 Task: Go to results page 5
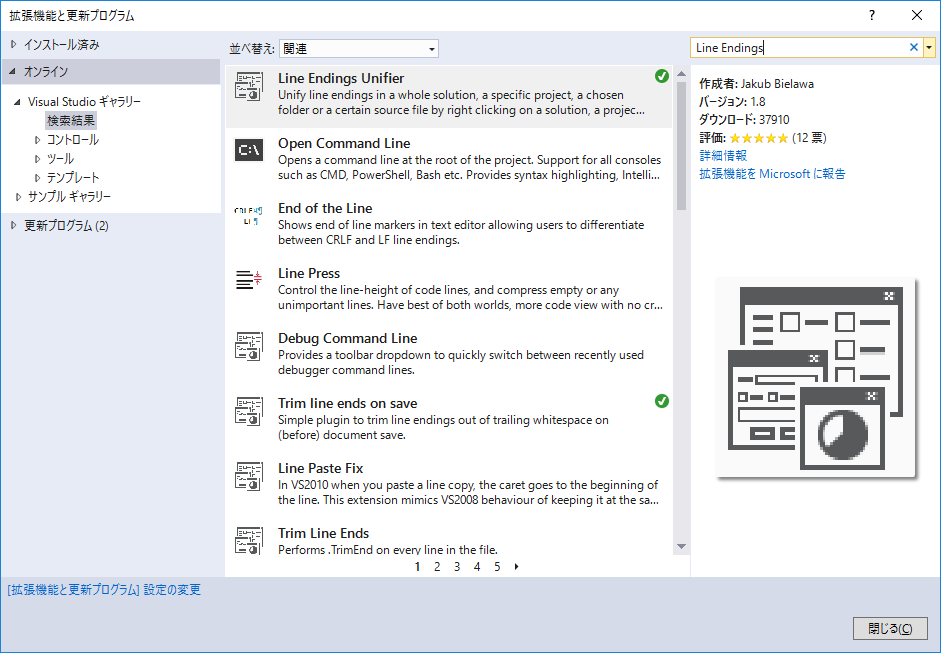(497, 567)
